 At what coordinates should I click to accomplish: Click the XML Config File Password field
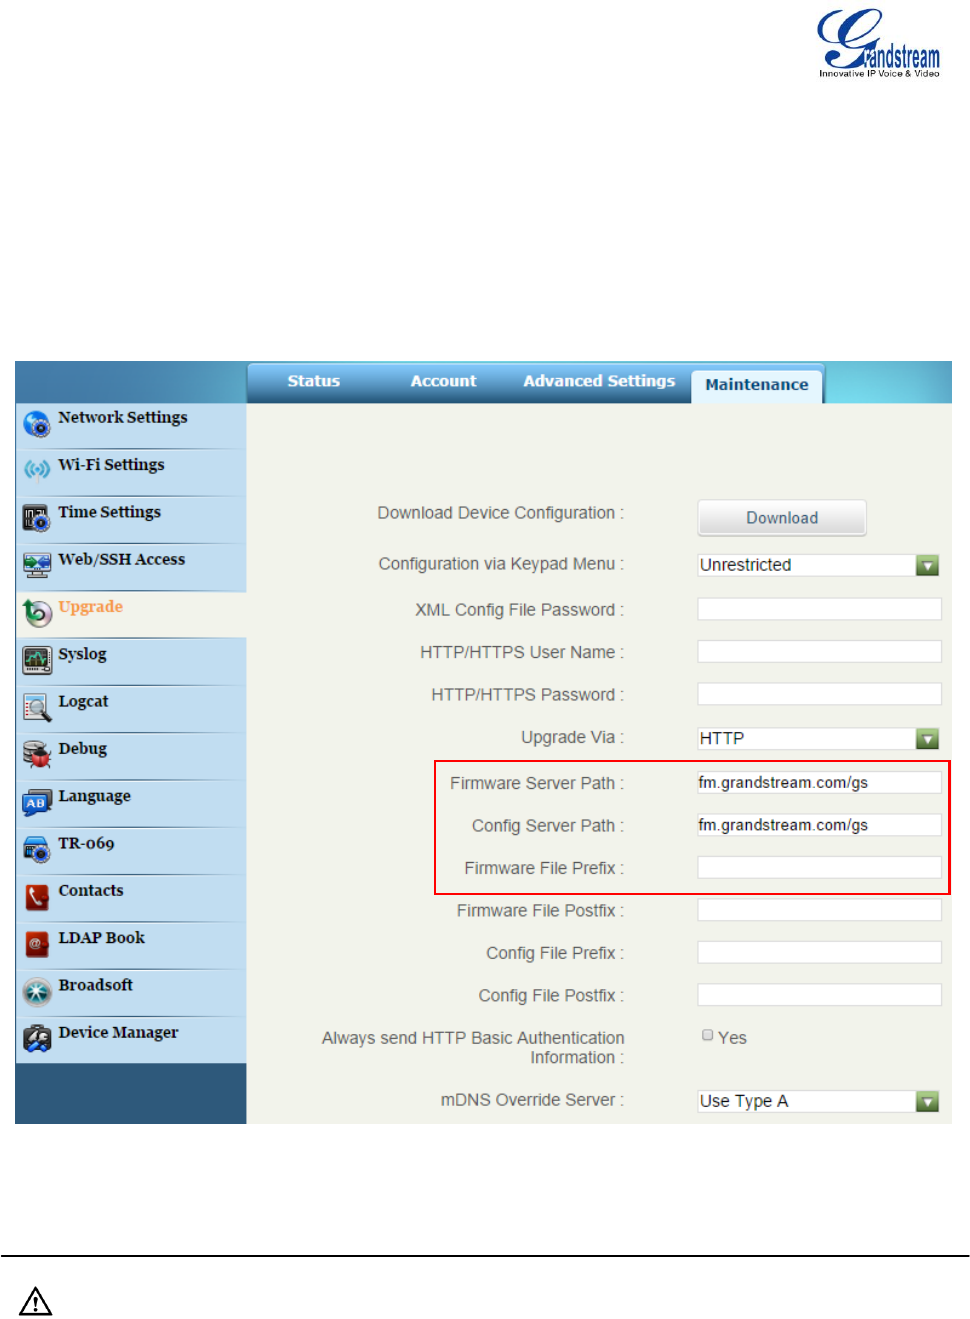pyautogui.click(x=819, y=609)
